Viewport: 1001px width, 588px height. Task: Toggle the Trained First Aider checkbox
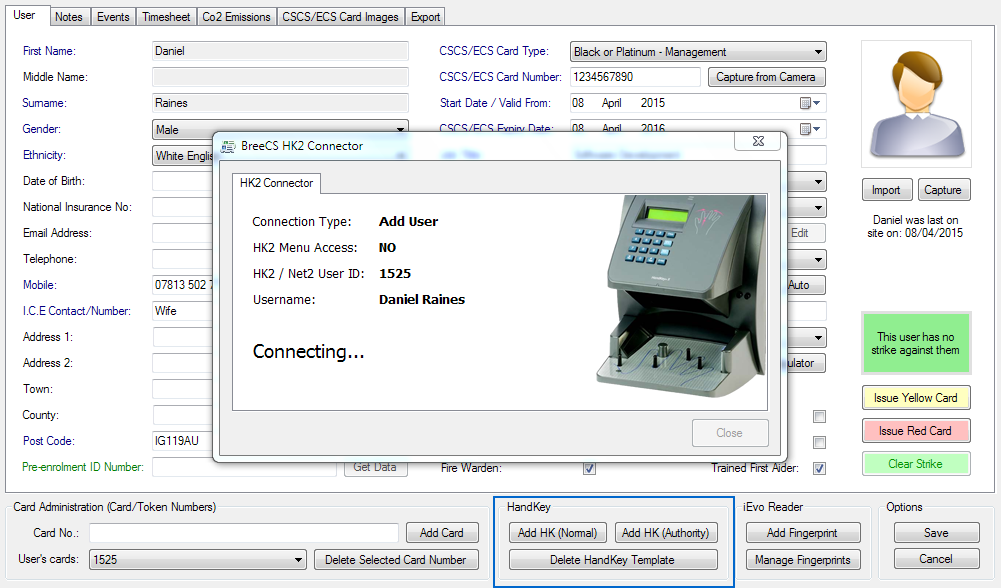pyautogui.click(x=819, y=468)
